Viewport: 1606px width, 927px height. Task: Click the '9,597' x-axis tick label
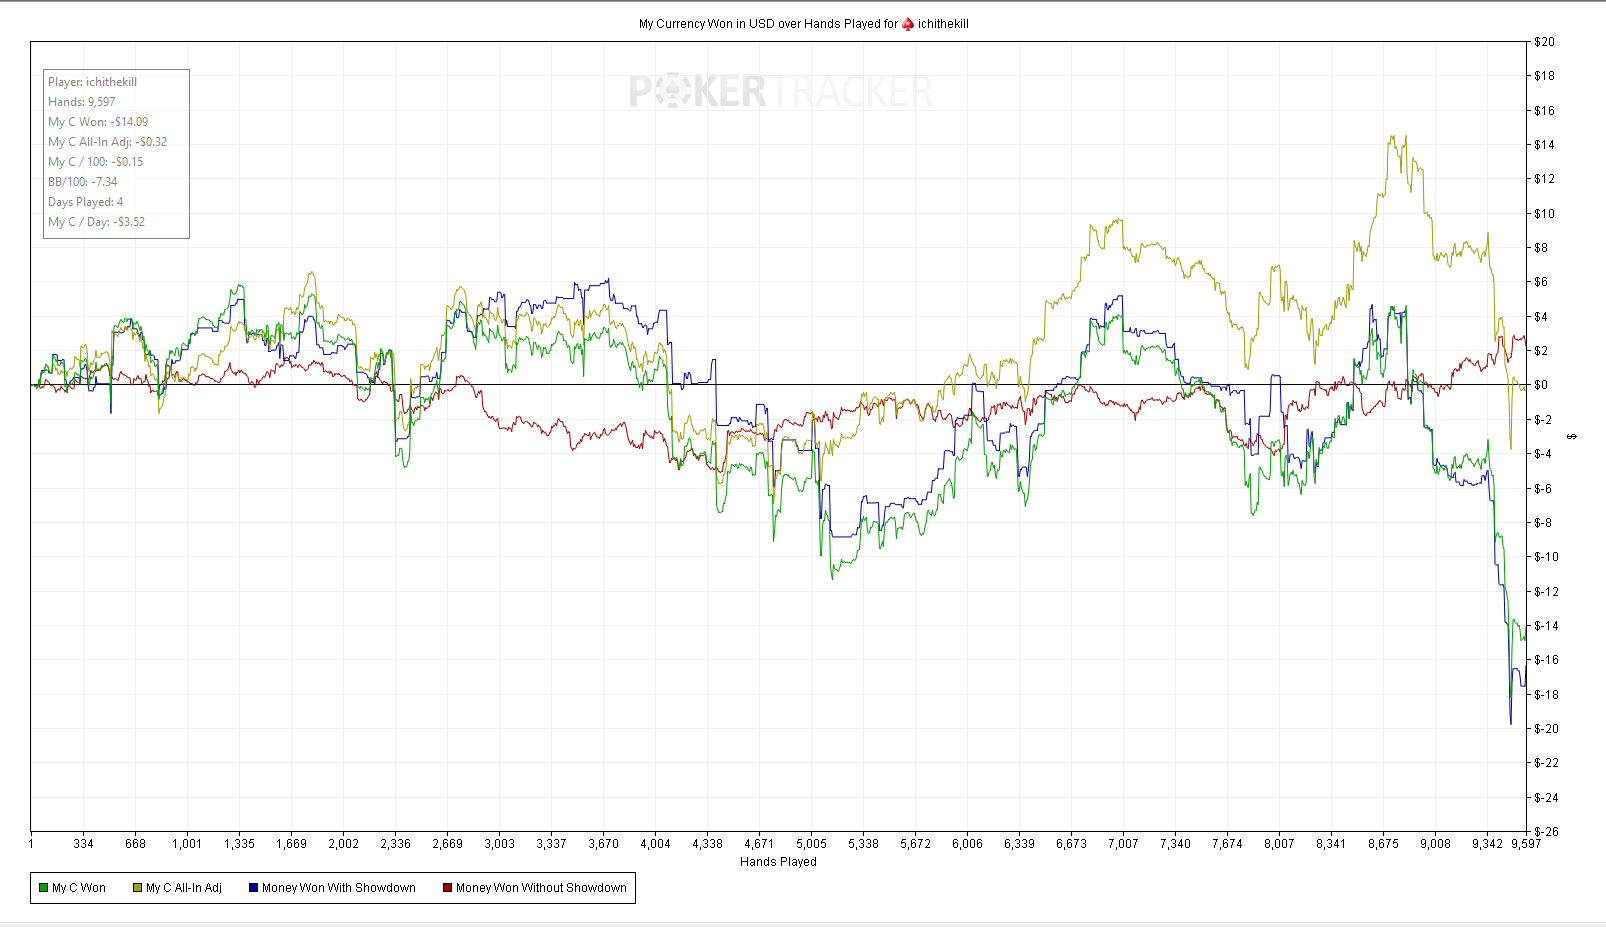point(1525,844)
